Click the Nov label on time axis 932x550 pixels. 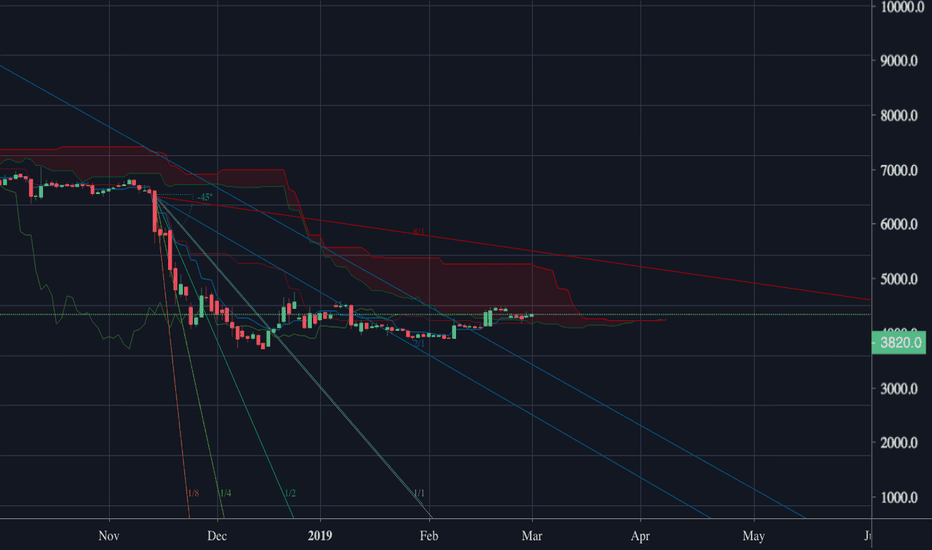(x=109, y=536)
